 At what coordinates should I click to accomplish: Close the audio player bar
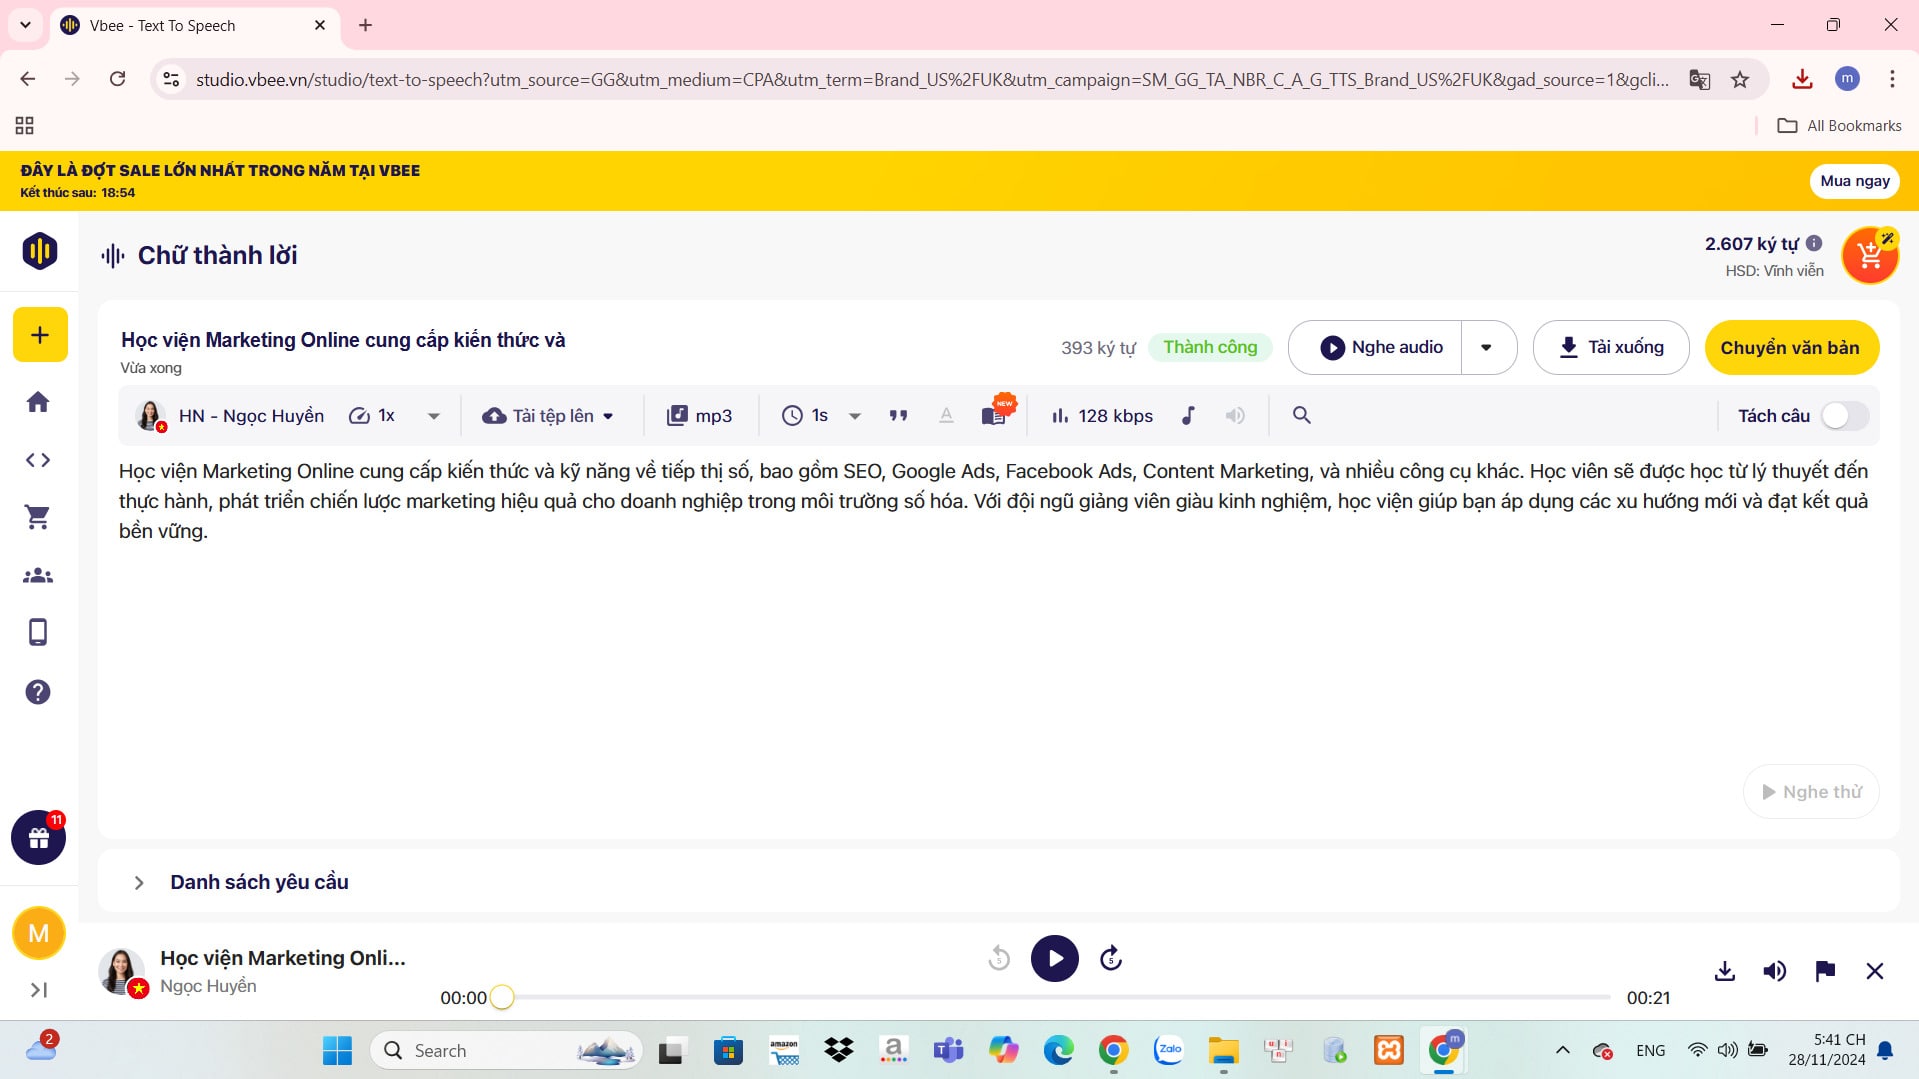[1875, 971]
